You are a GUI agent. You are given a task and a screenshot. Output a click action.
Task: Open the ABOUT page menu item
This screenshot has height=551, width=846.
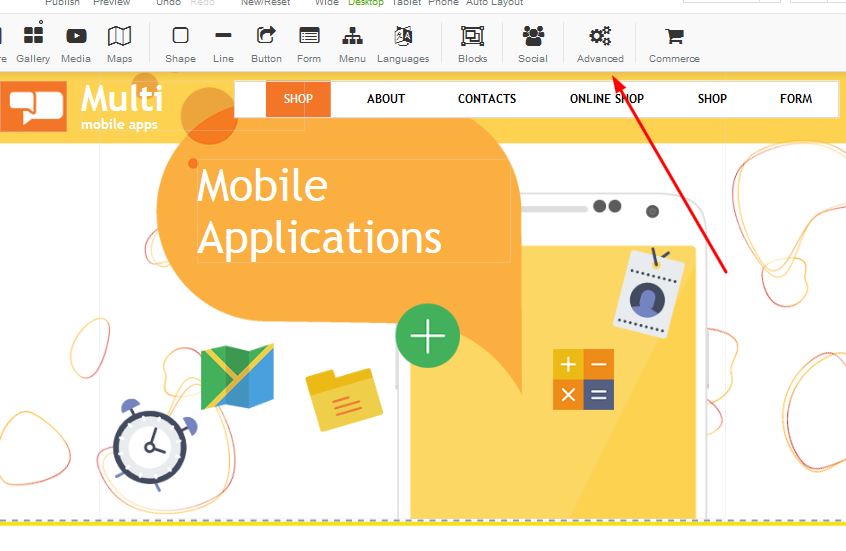pyautogui.click(x=386, y=99)
